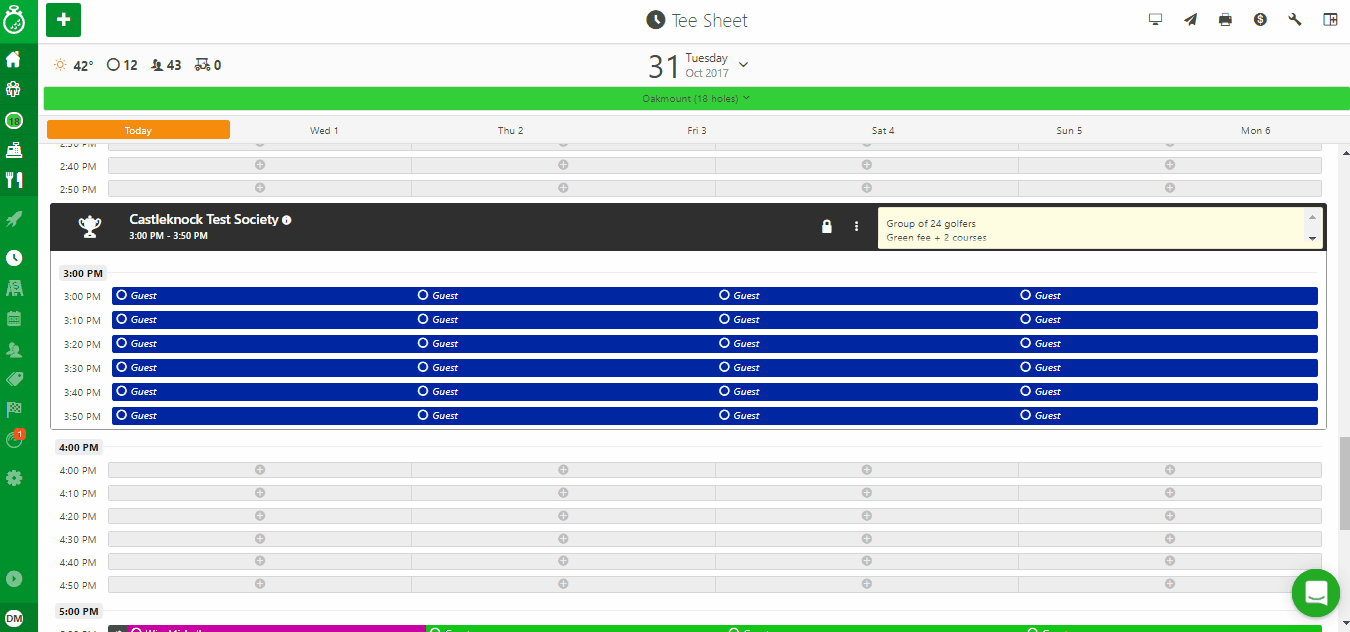Click check-in circle of first 3:50 PM guest
Viewport: 1350px width, 632px height.
click(x=121, y=415)
